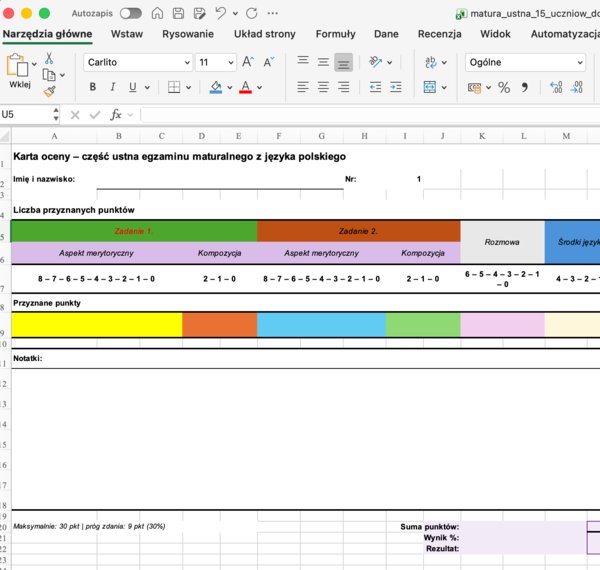Viewport: 600px width, 570px height.
Task: Click the Save floppy disk icon
Action: pyautogui.click(x=178, y=13)
